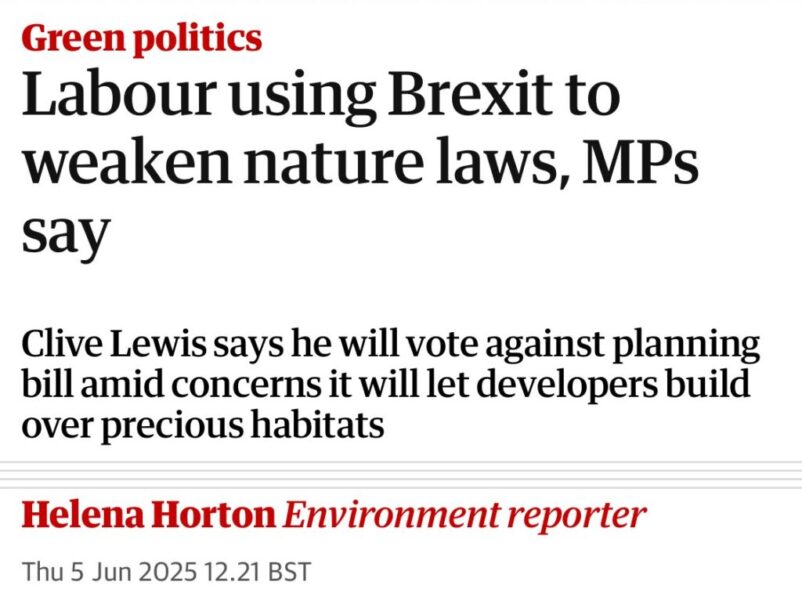802x600 pixels.
Task: Click the Environment reporter byline label
Action: pyautogui.click(x=465, y=515)
